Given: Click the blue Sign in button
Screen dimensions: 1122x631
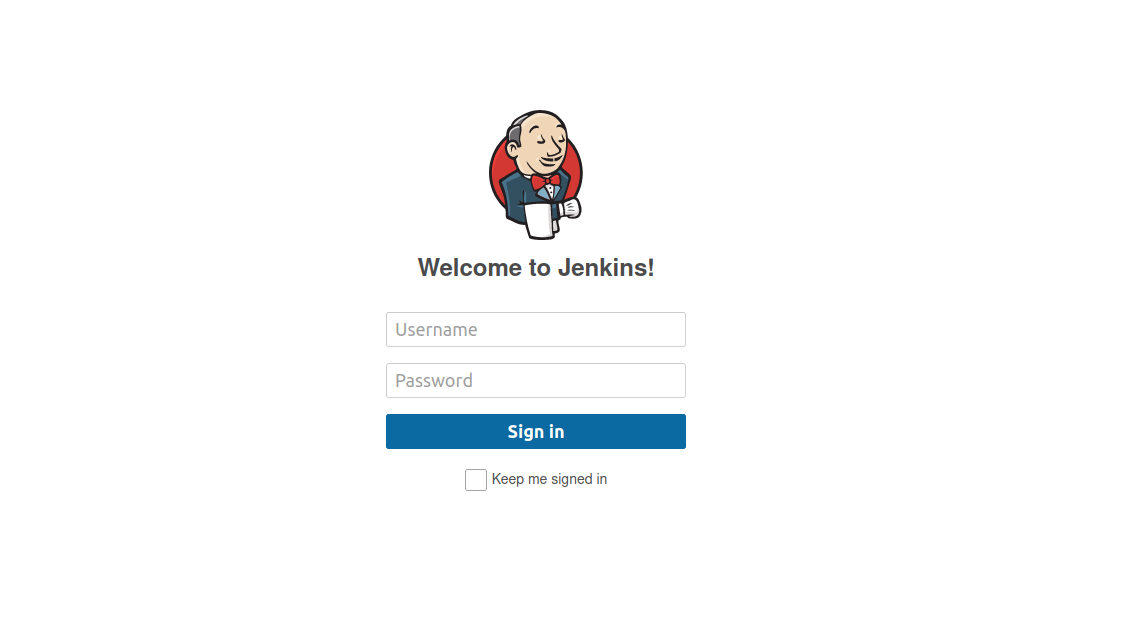Looking at the screenshot, I should coord(536,431).
